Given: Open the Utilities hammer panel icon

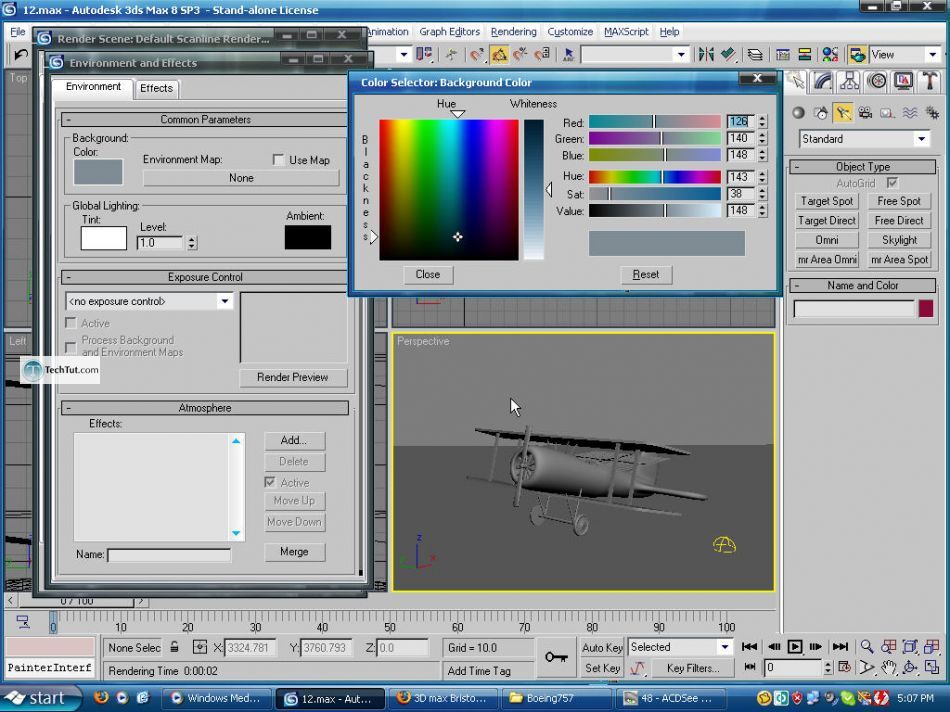Looking at the screenshot, I should click(x=930, y=81).
